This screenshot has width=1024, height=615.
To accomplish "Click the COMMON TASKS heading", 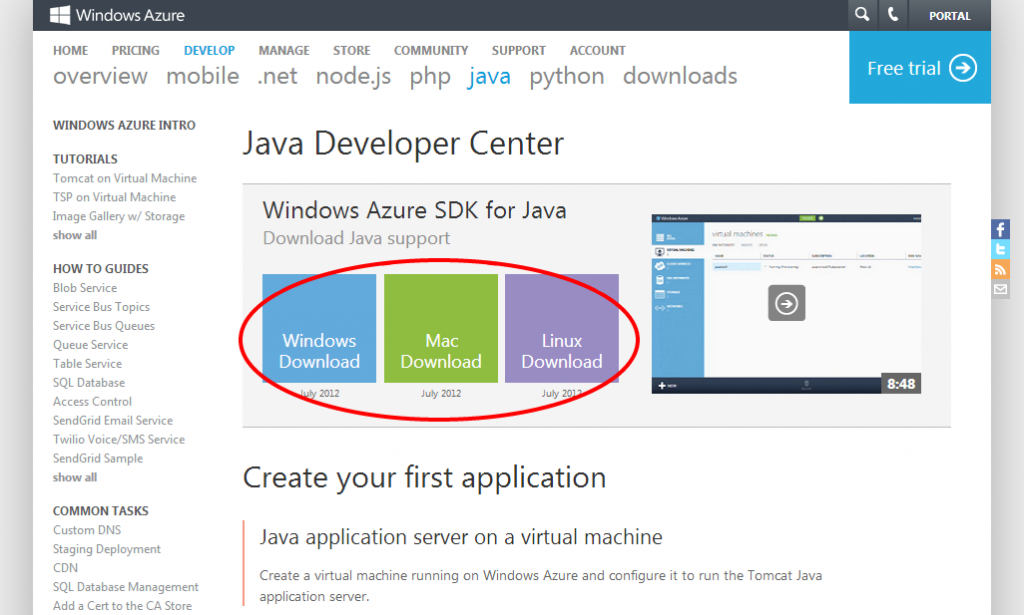I will [x=101, y=511].
